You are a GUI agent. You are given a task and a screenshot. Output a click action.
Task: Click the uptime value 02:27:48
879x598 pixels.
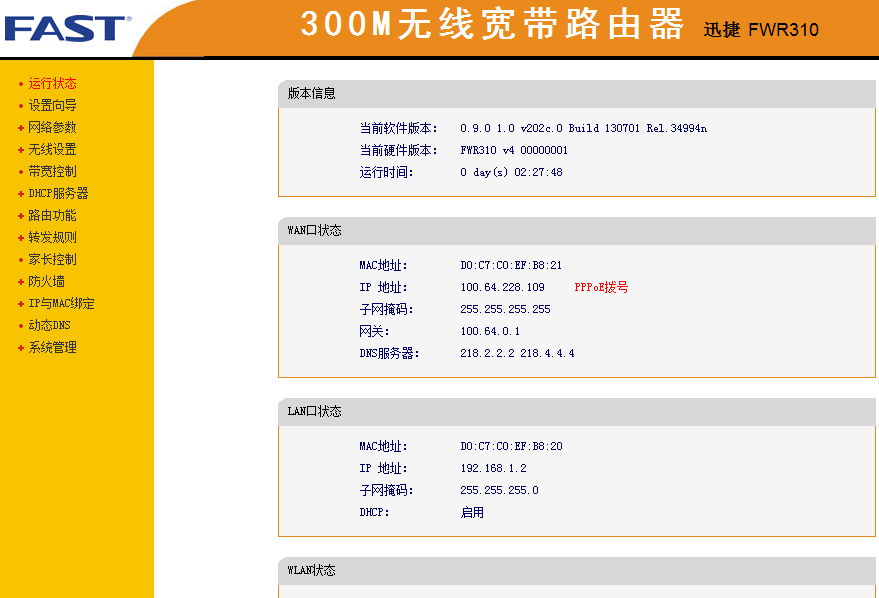point(538,172)
